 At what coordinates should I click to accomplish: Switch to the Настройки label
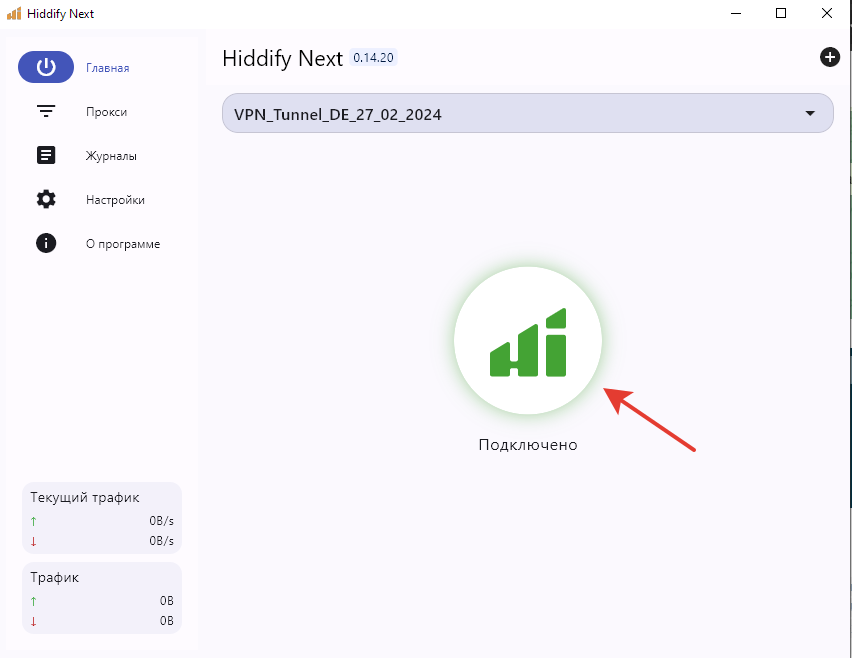[115, 200]
